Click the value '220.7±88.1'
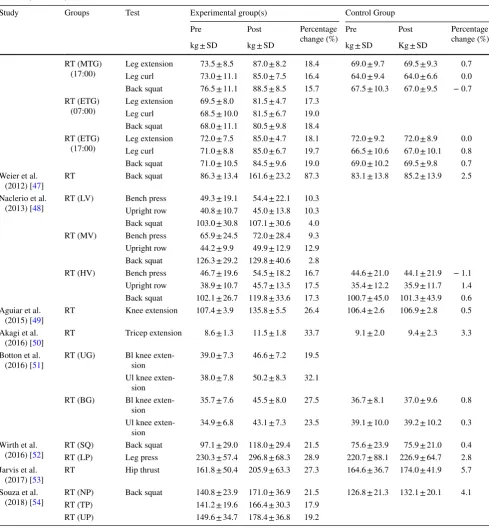489x530 pixels. [367, 457]
